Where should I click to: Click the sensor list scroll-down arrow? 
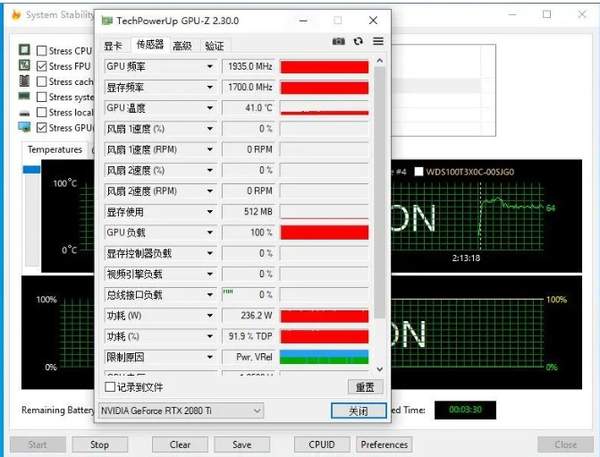coord(380,369)
